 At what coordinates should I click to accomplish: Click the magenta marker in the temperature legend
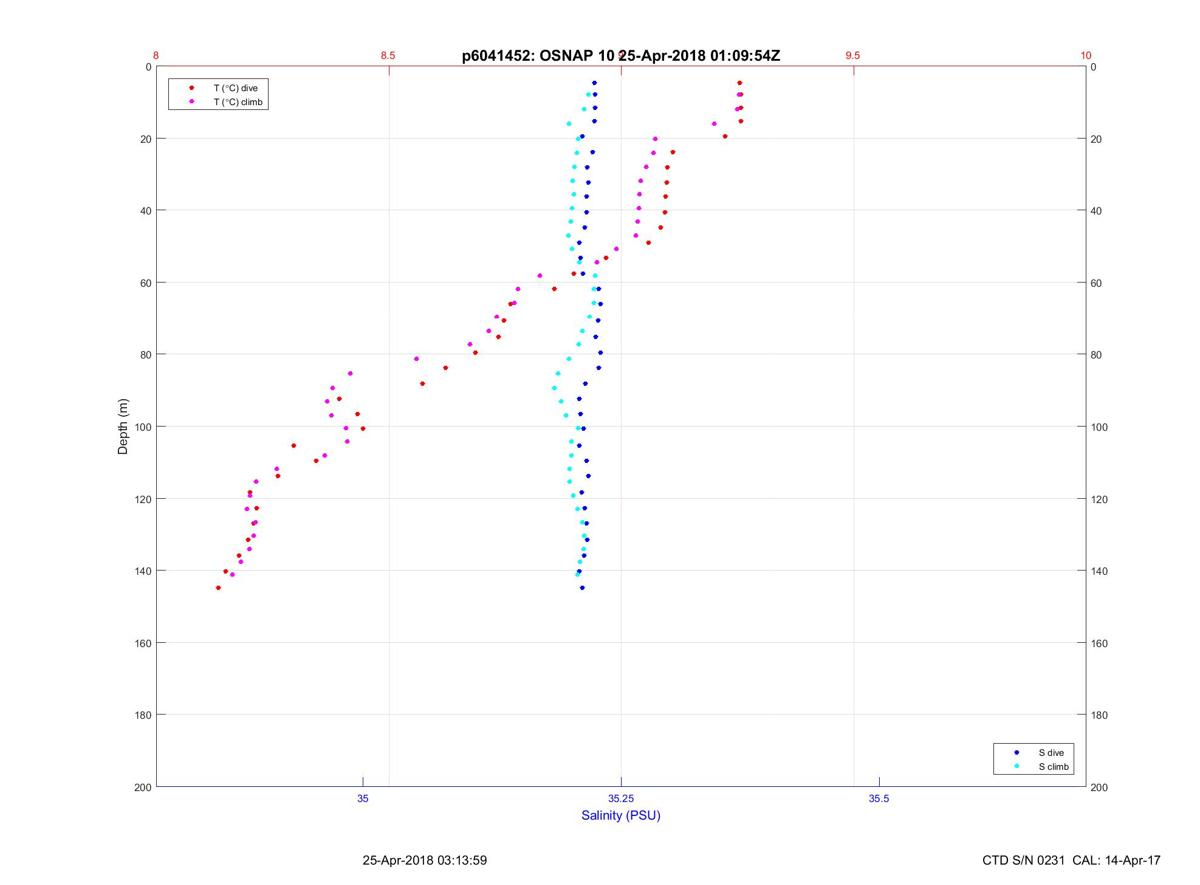tap(191, 102)
